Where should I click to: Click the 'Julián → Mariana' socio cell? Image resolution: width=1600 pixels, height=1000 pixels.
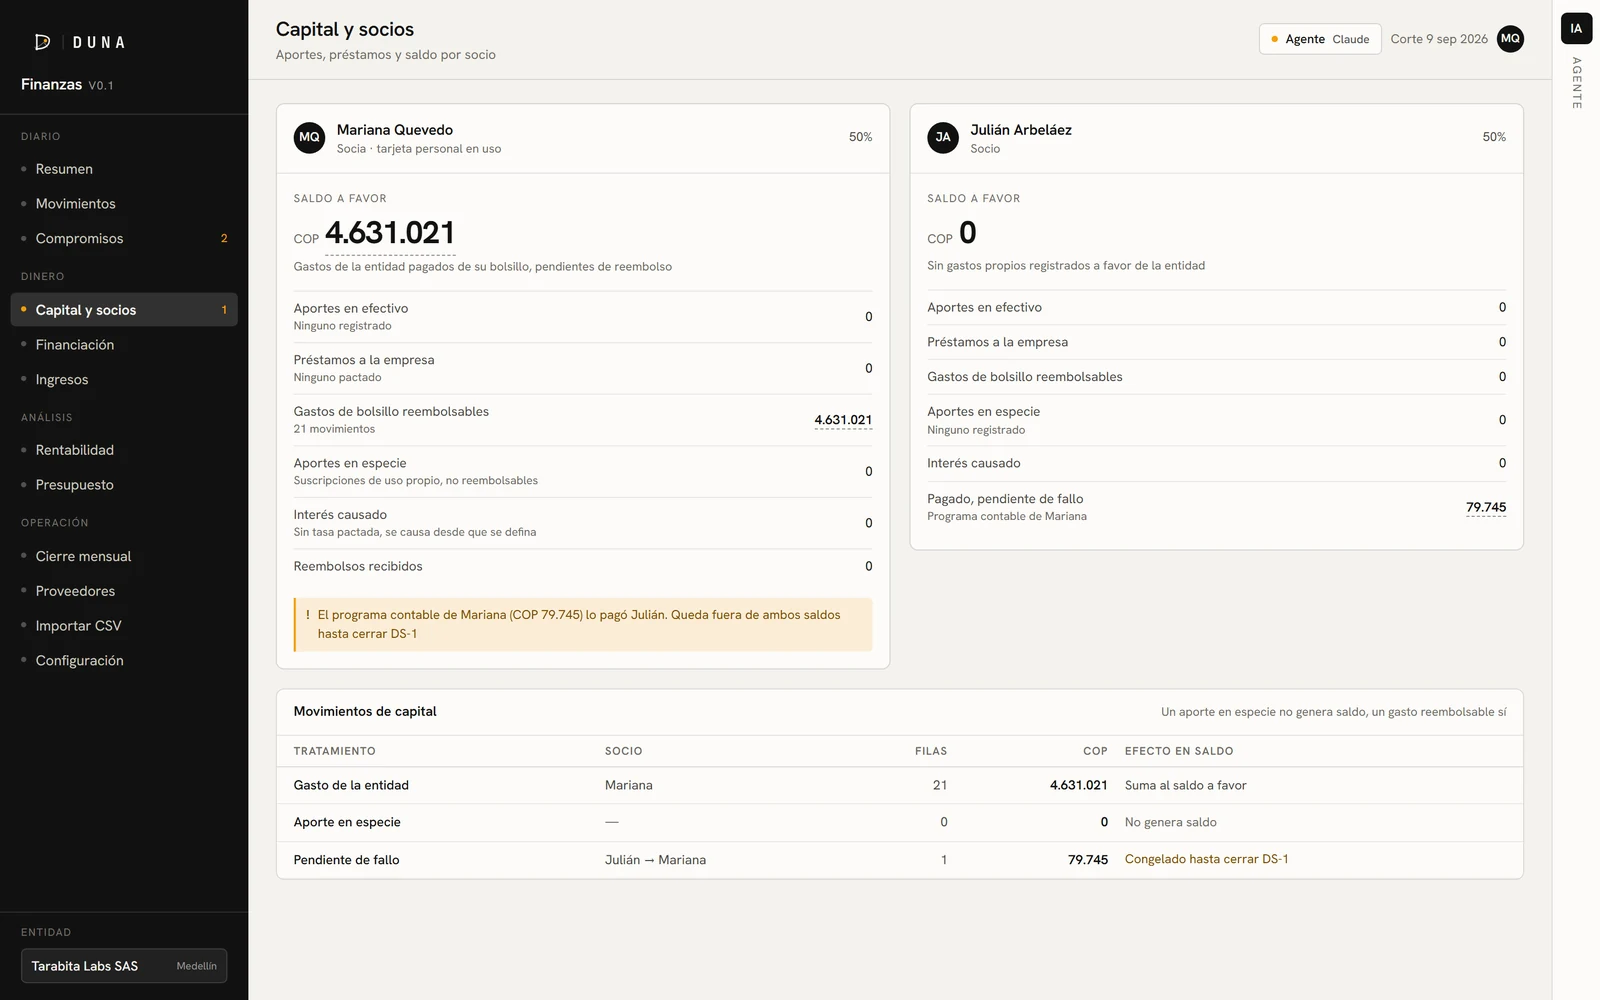pos(655,860)
